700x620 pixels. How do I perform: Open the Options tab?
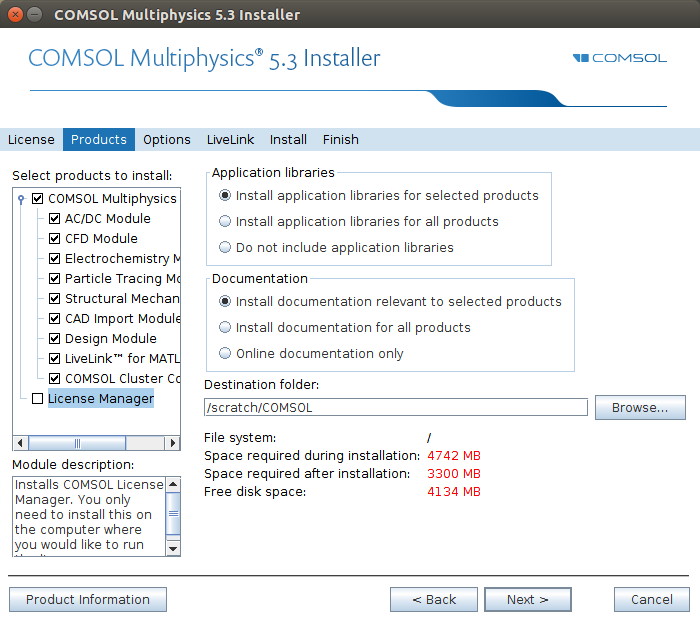coord(166,140)
